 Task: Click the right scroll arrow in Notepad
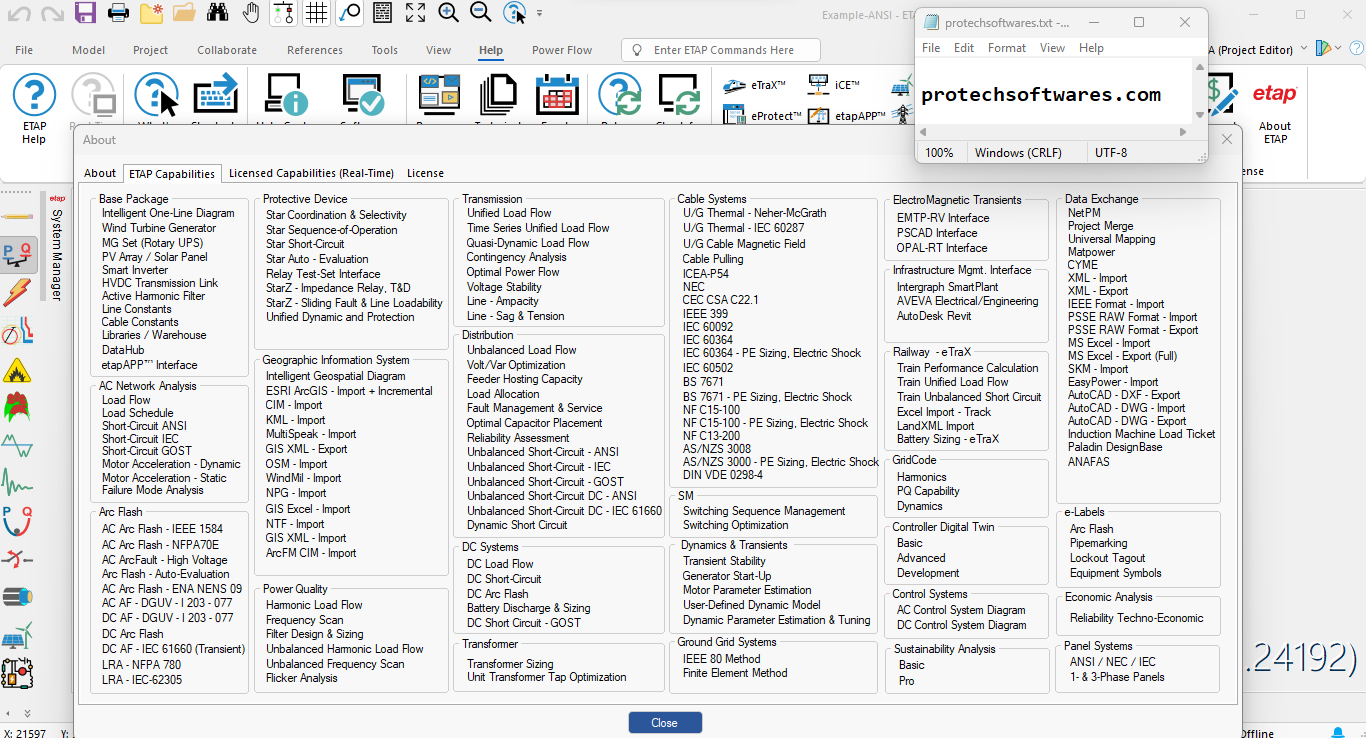(x=1185, y=131)
